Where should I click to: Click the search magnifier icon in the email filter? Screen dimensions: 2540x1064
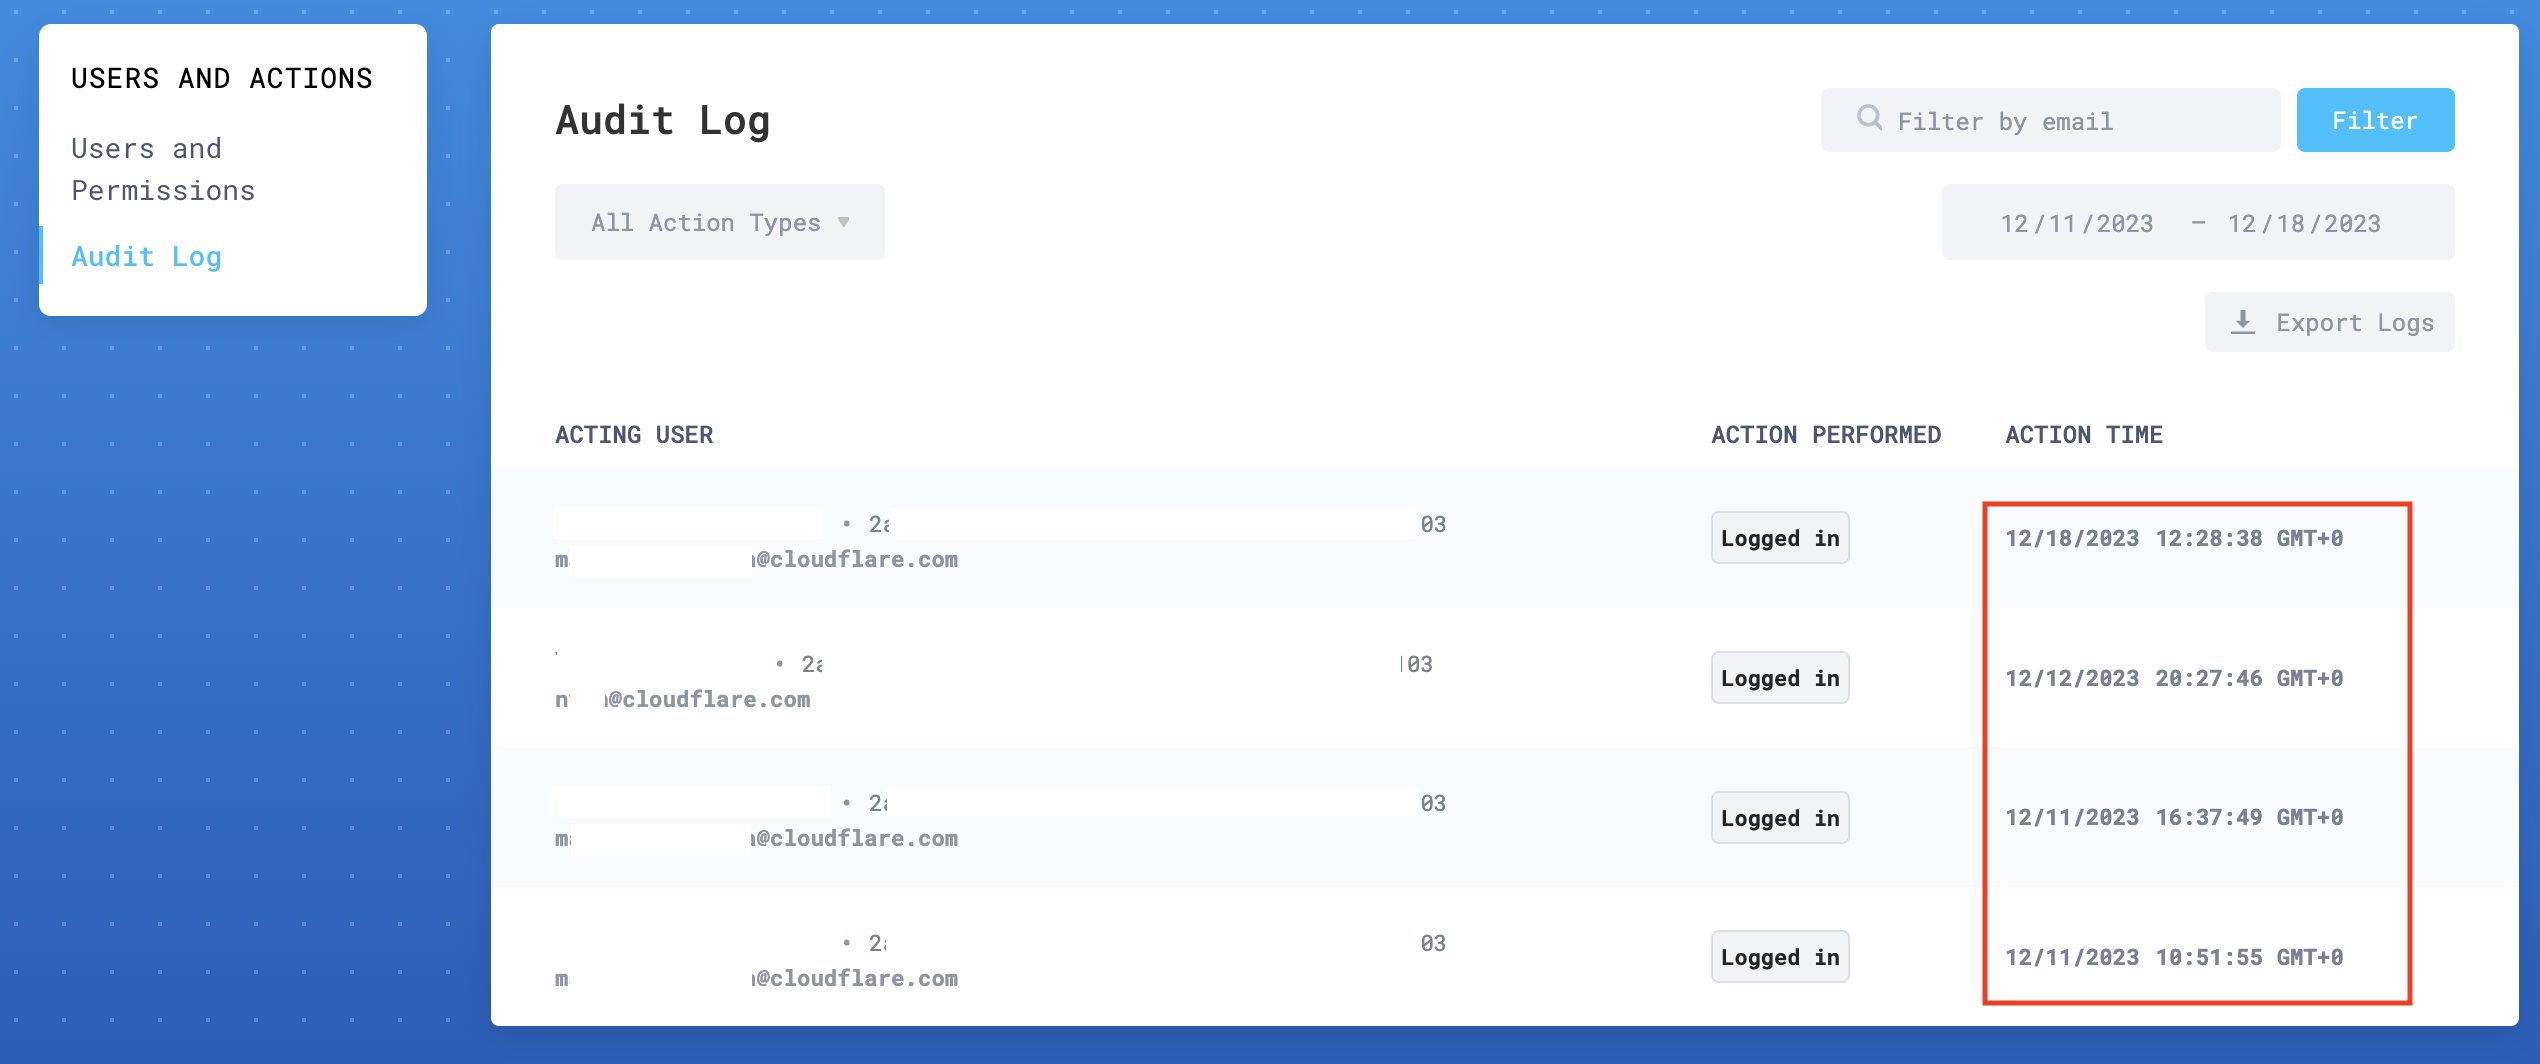click(1869, 119)
